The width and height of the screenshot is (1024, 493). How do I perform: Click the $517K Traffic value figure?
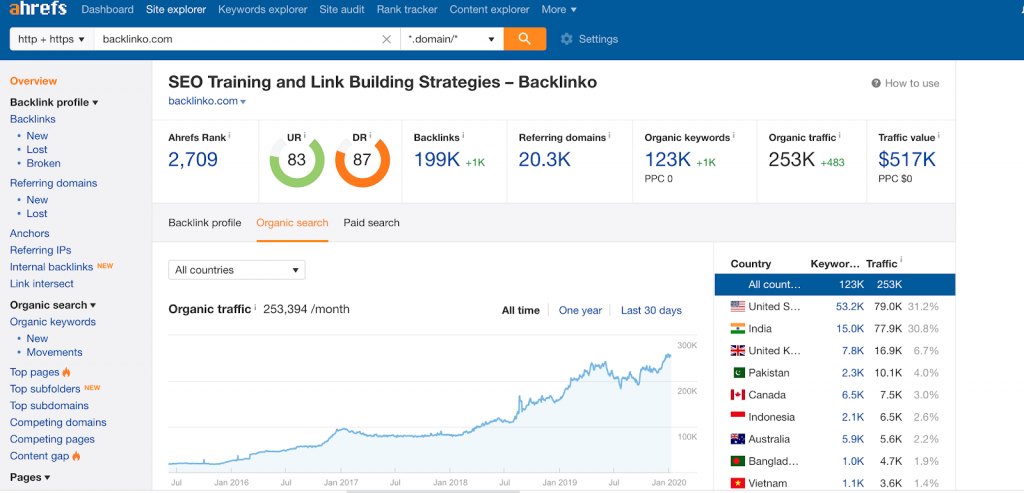pyautogui.click(x=906, y=159)
